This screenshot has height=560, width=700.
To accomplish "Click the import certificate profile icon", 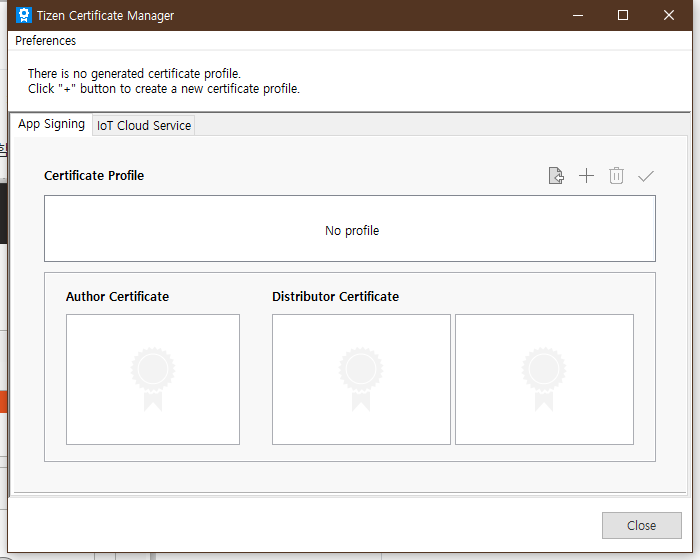I will (x=556, y=176).
